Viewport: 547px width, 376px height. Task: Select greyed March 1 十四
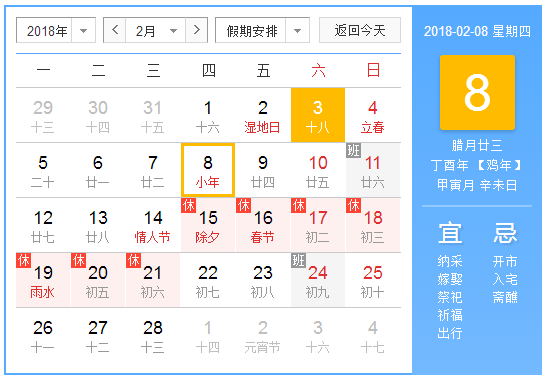click(208, 336)
